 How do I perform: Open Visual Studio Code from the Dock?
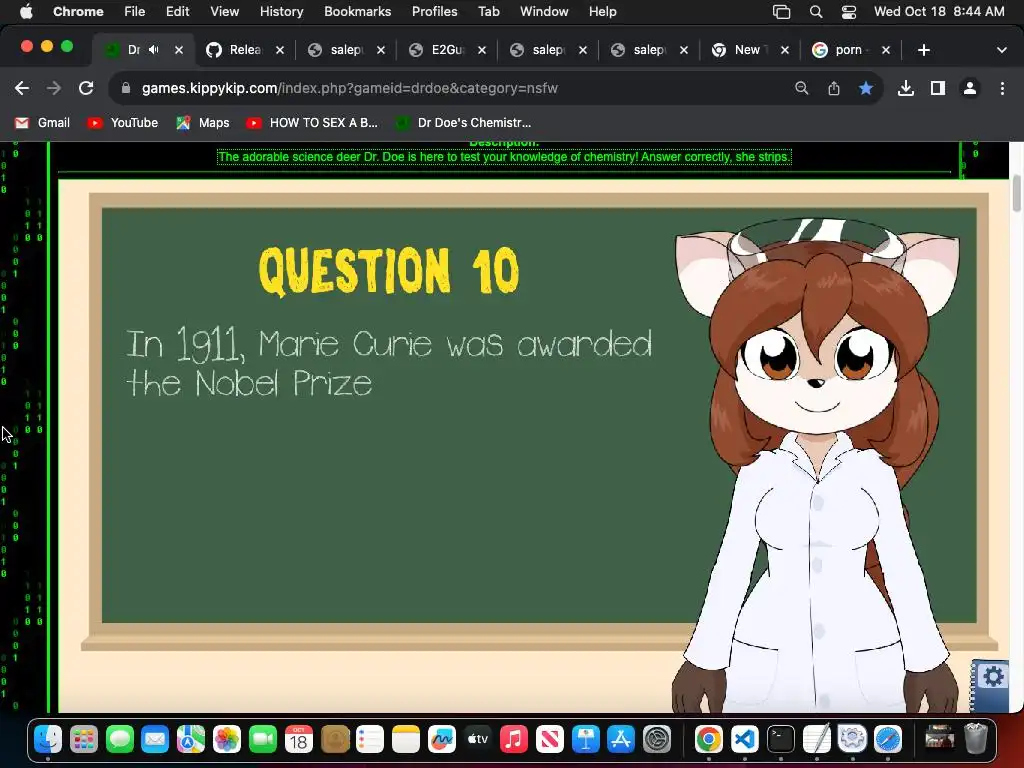pos(744,739)
